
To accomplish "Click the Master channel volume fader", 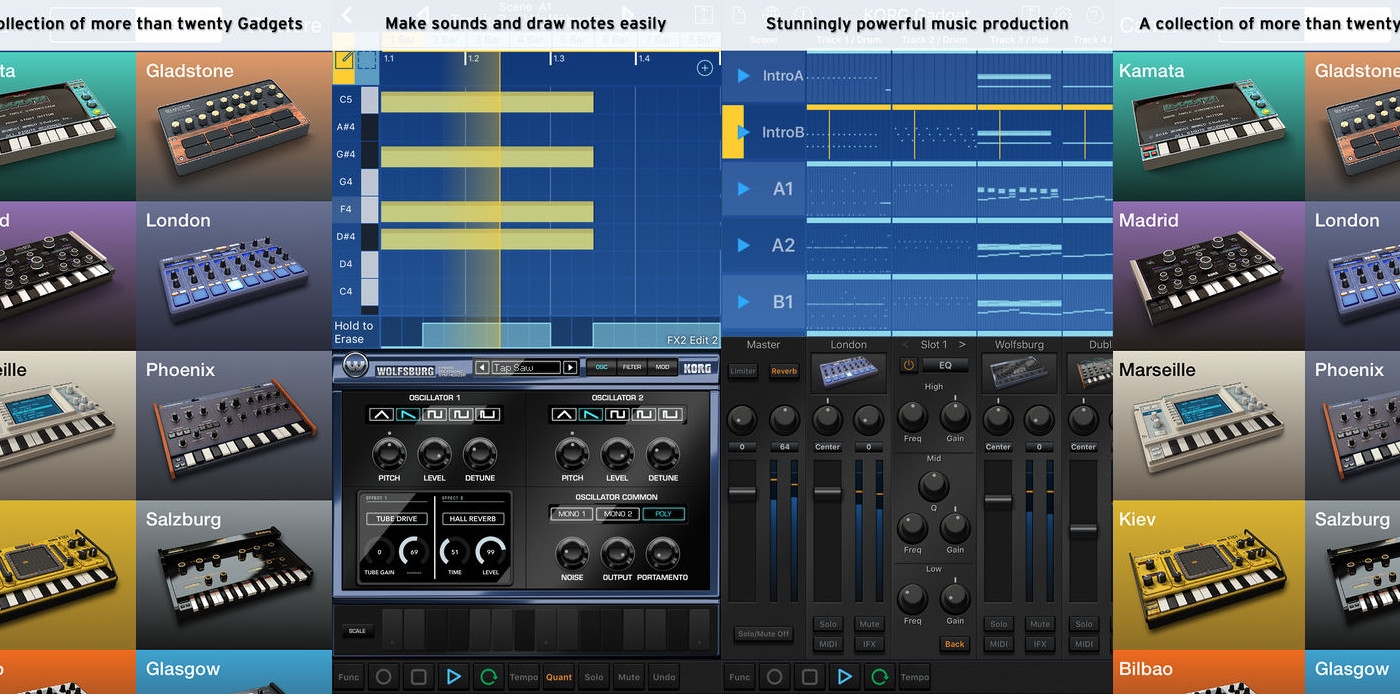I will (x=742, y=492).
